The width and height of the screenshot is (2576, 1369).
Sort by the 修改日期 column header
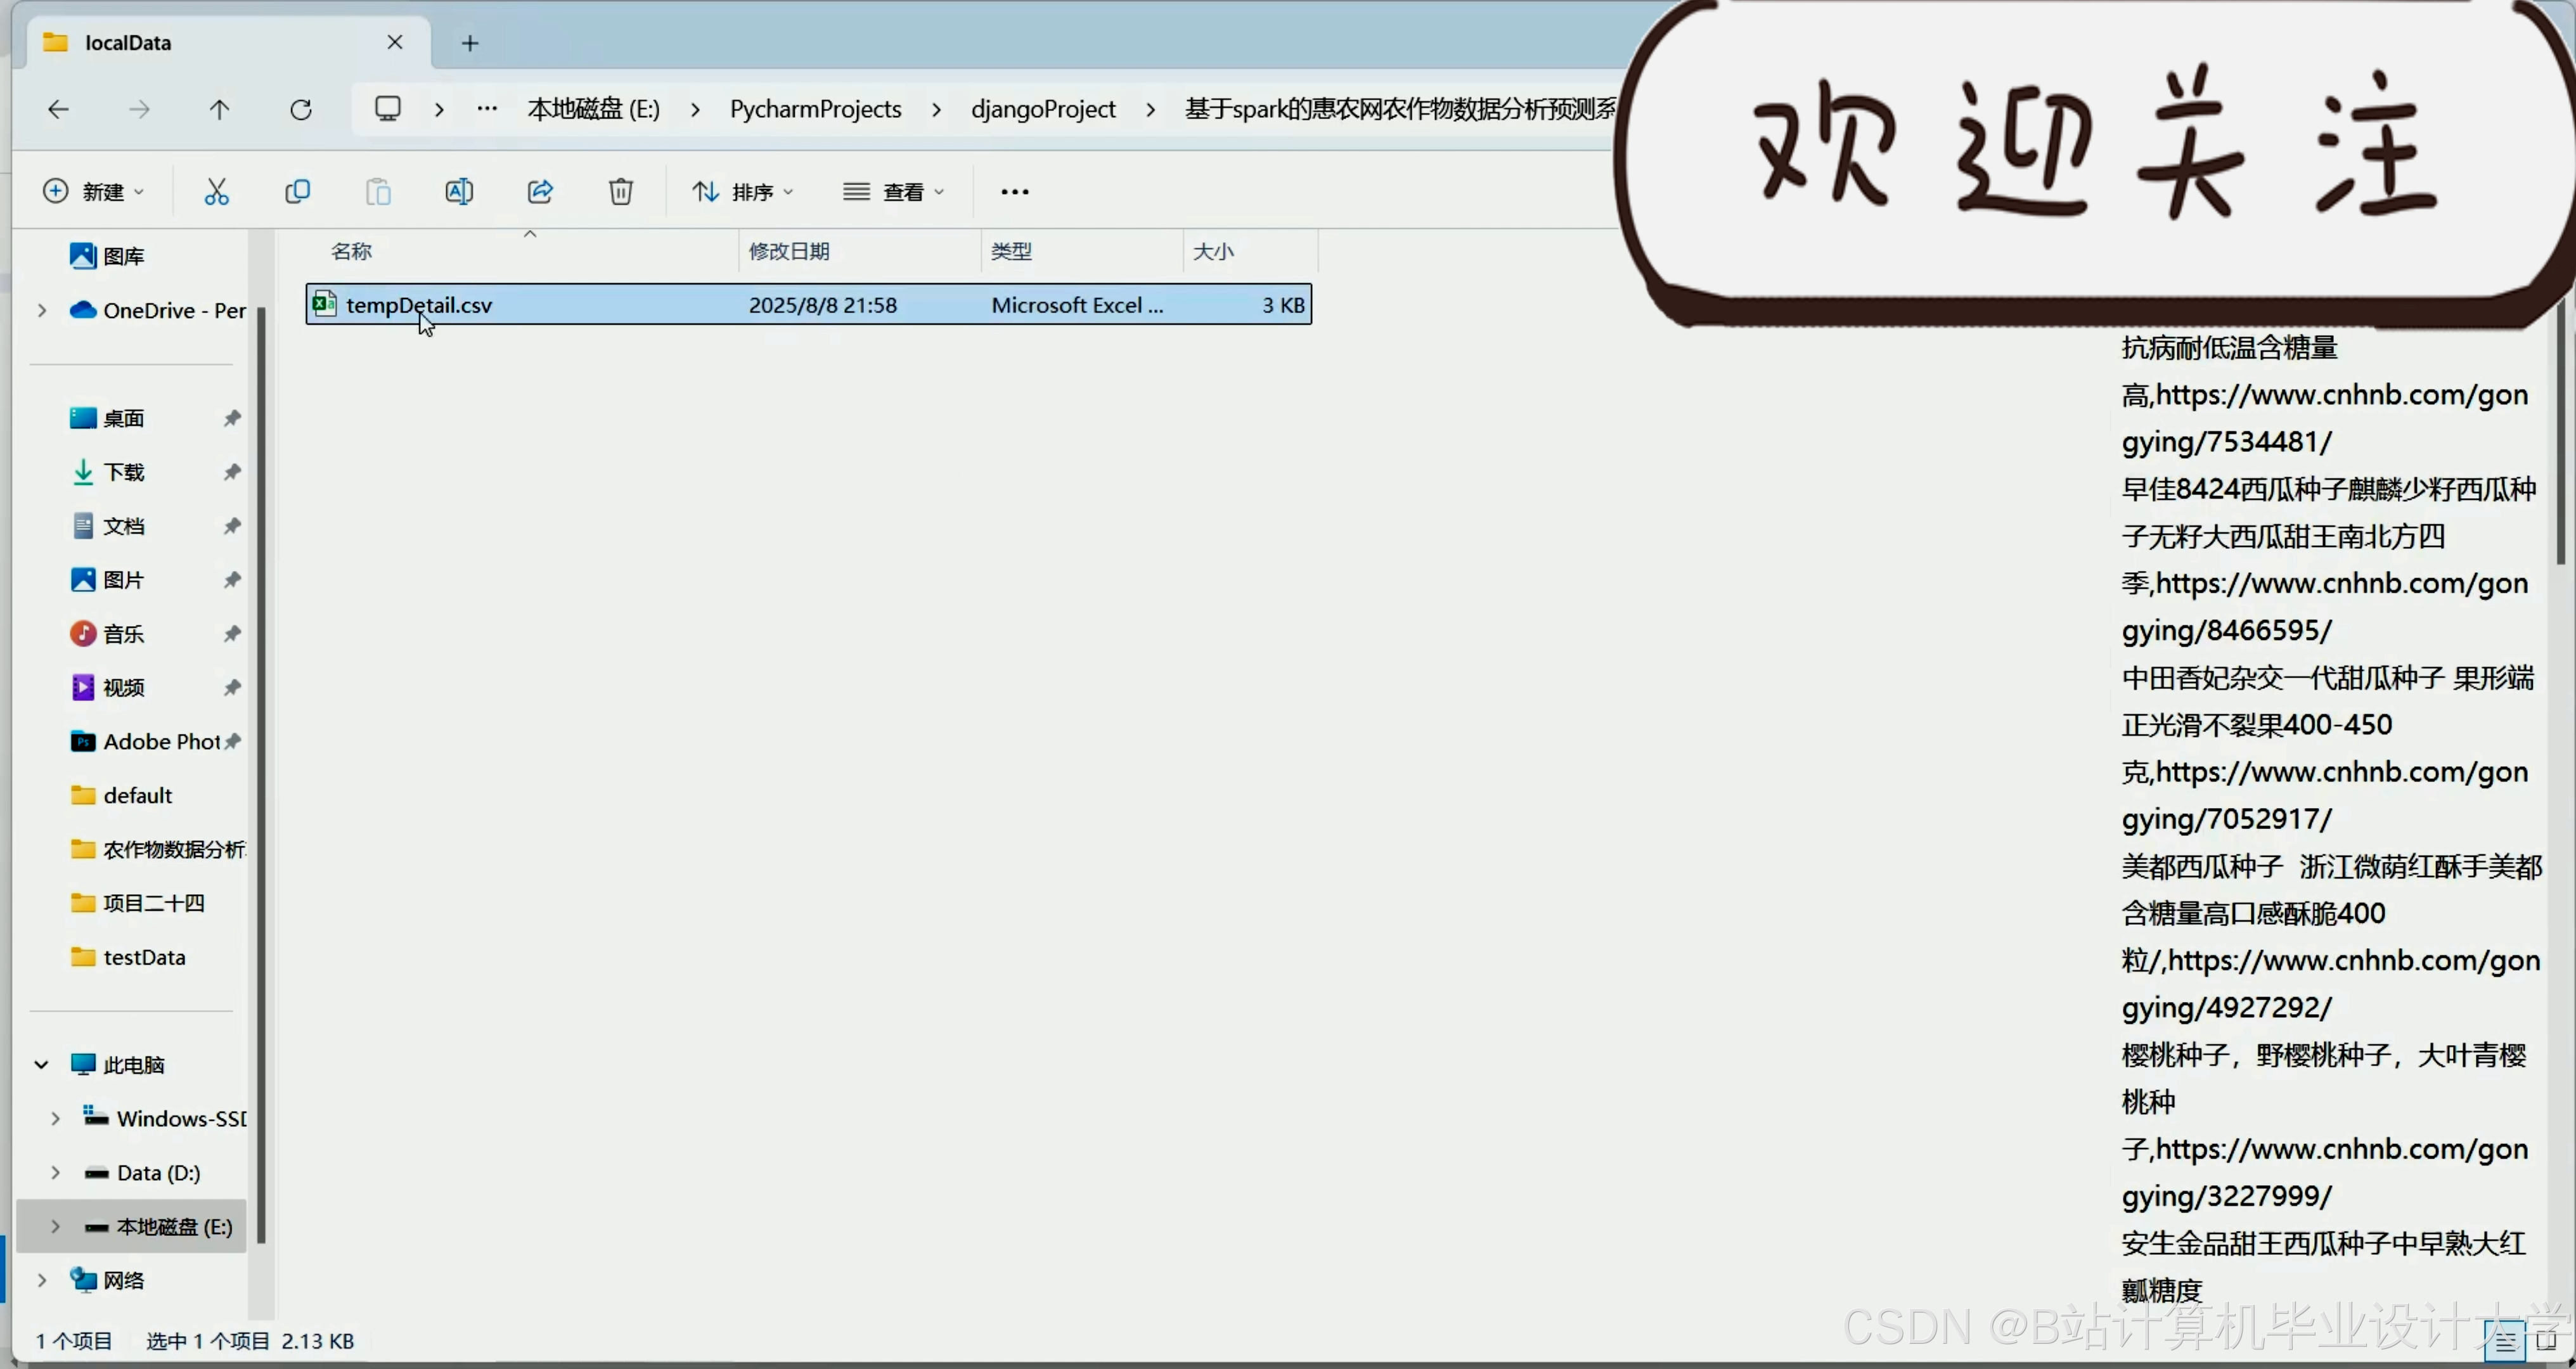click(x=789, y=251)
